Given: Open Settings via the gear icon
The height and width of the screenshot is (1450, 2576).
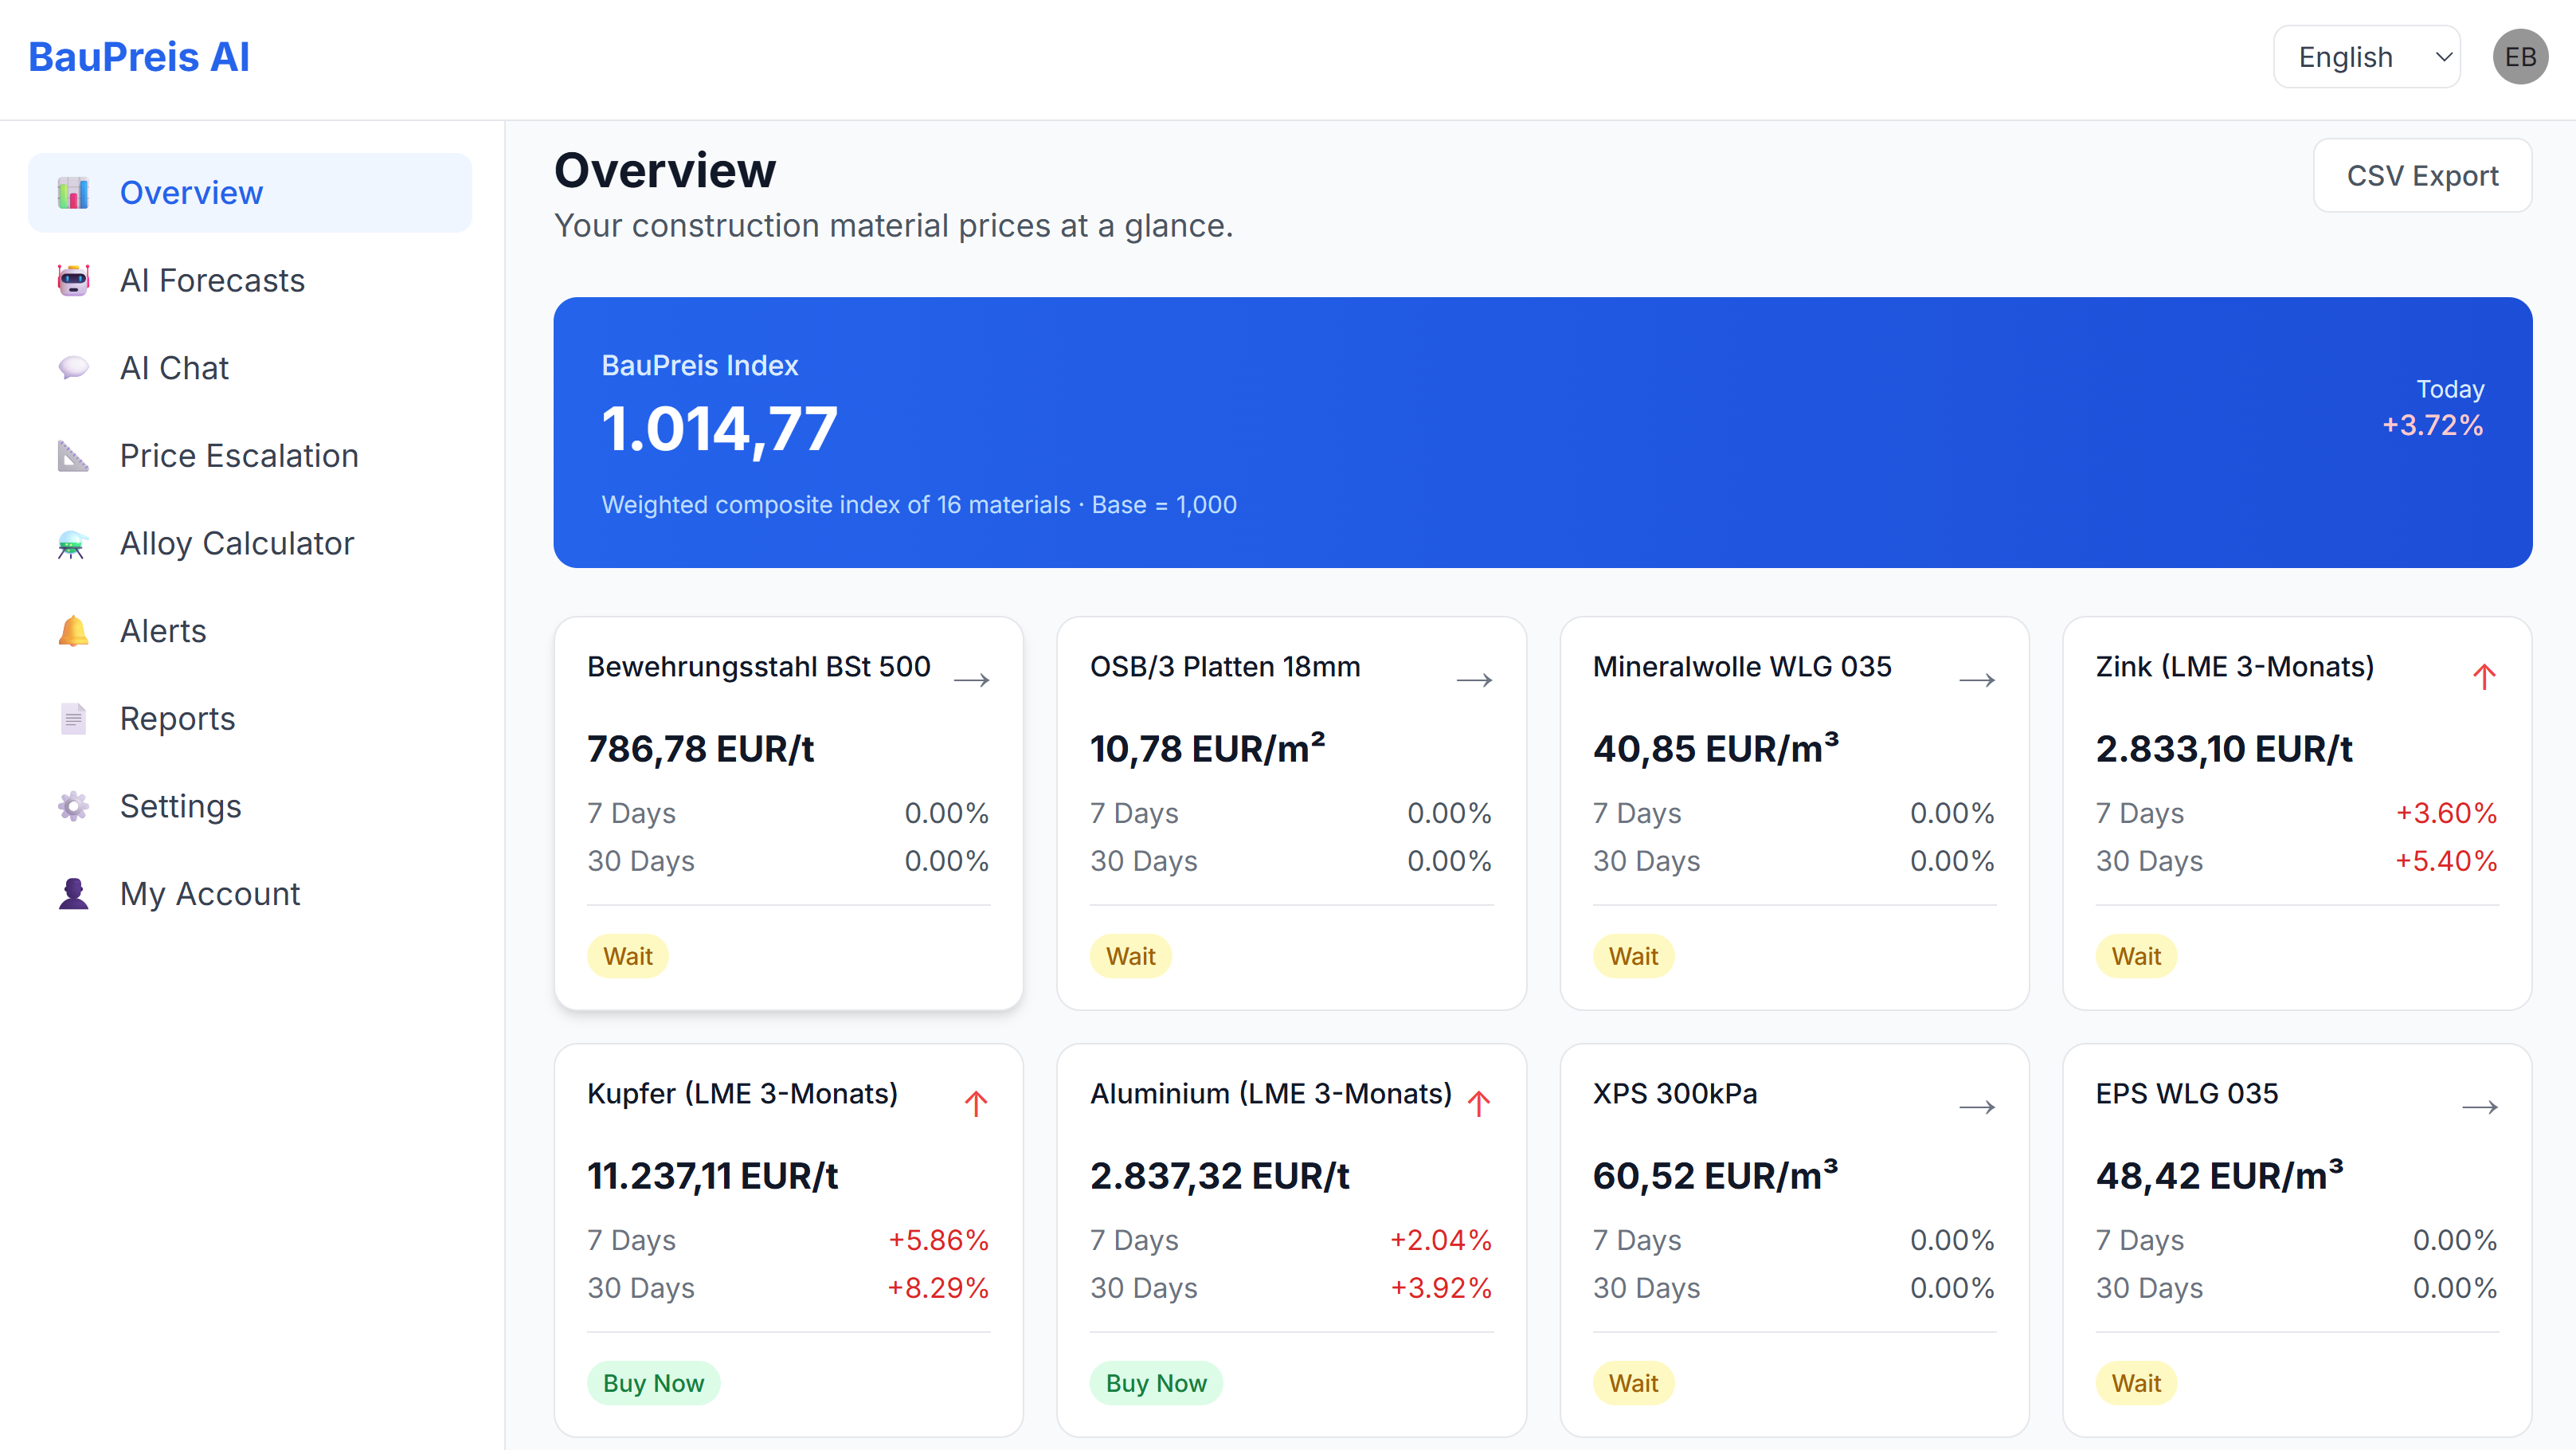Looking at the screenshot, I should tap(72, 806).
